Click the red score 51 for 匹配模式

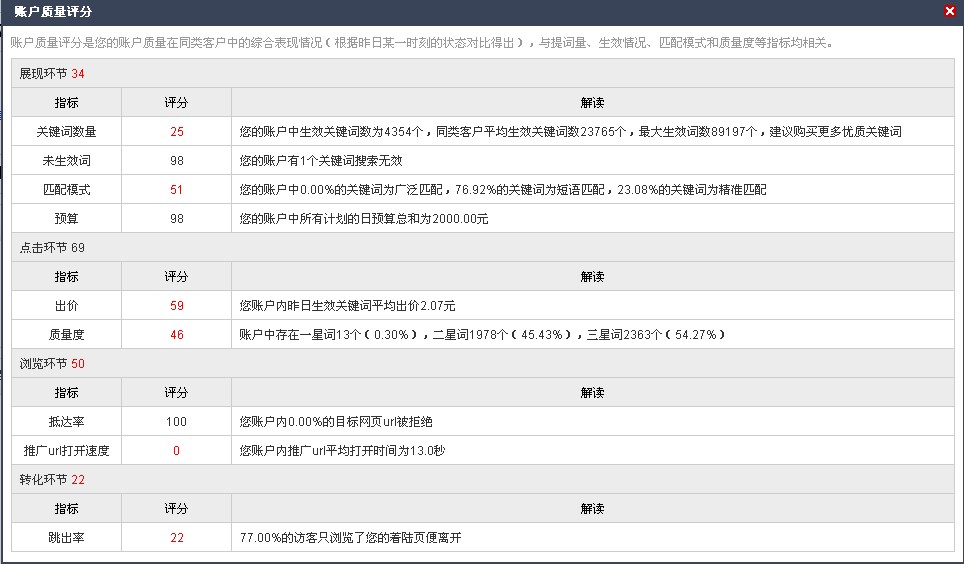177,190
